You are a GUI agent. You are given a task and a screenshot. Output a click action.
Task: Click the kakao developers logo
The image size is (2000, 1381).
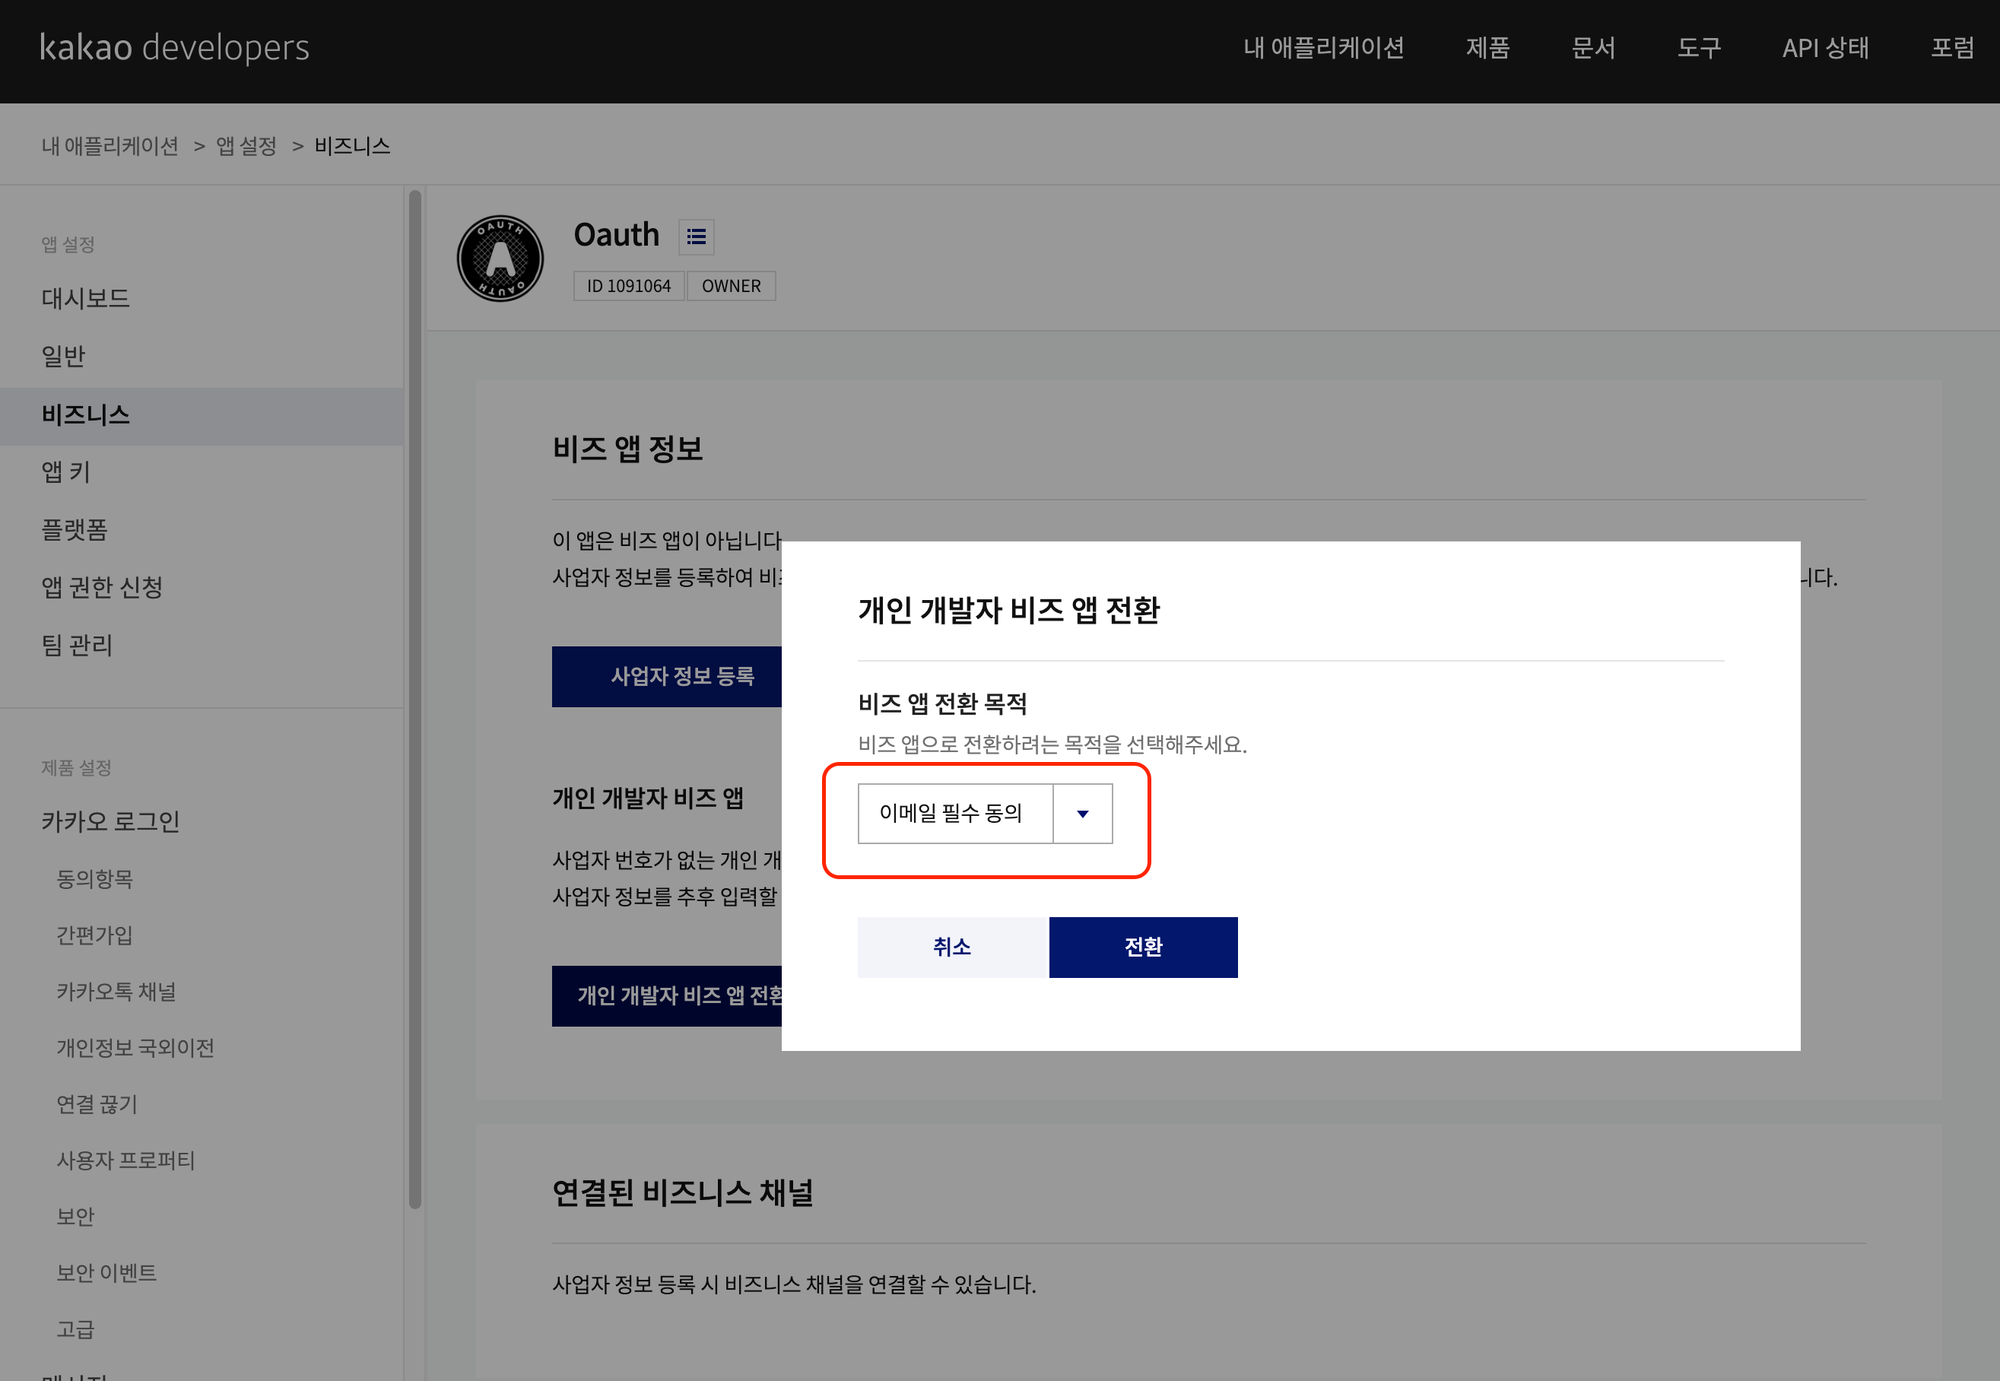coord(174,47)
